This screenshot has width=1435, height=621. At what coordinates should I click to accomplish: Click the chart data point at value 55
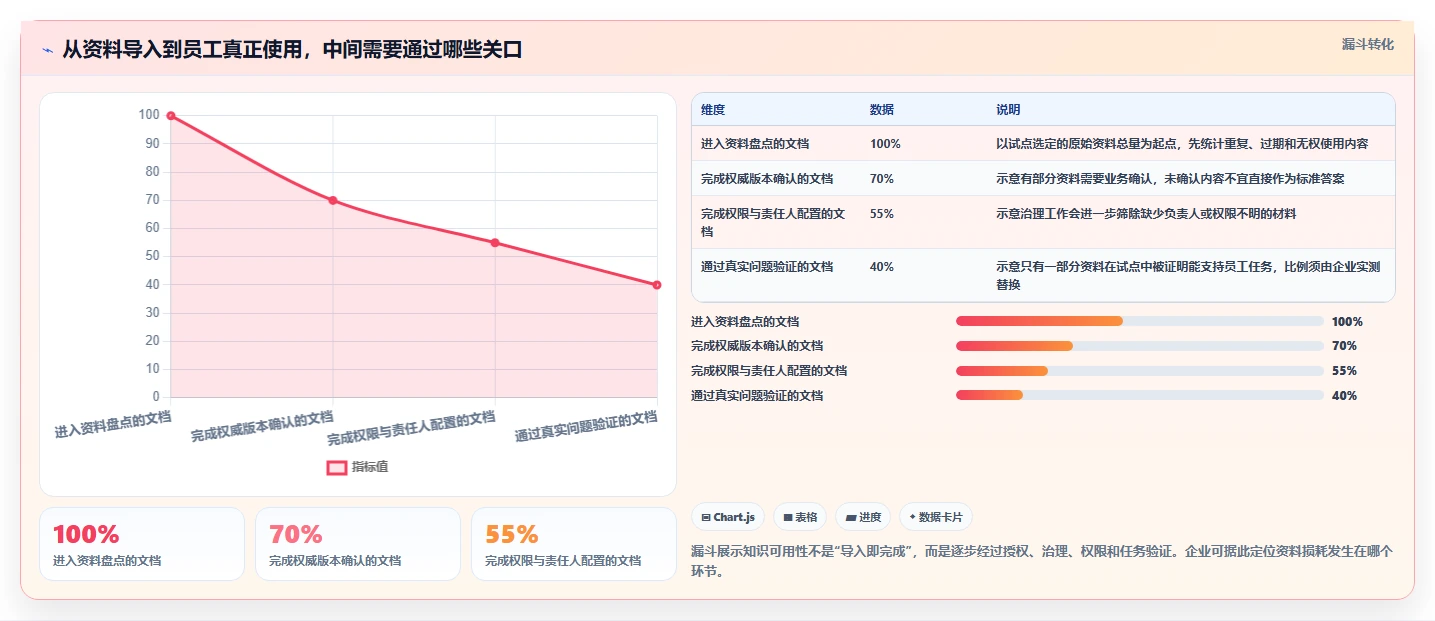pyautogui.click(x=495, y=243)
